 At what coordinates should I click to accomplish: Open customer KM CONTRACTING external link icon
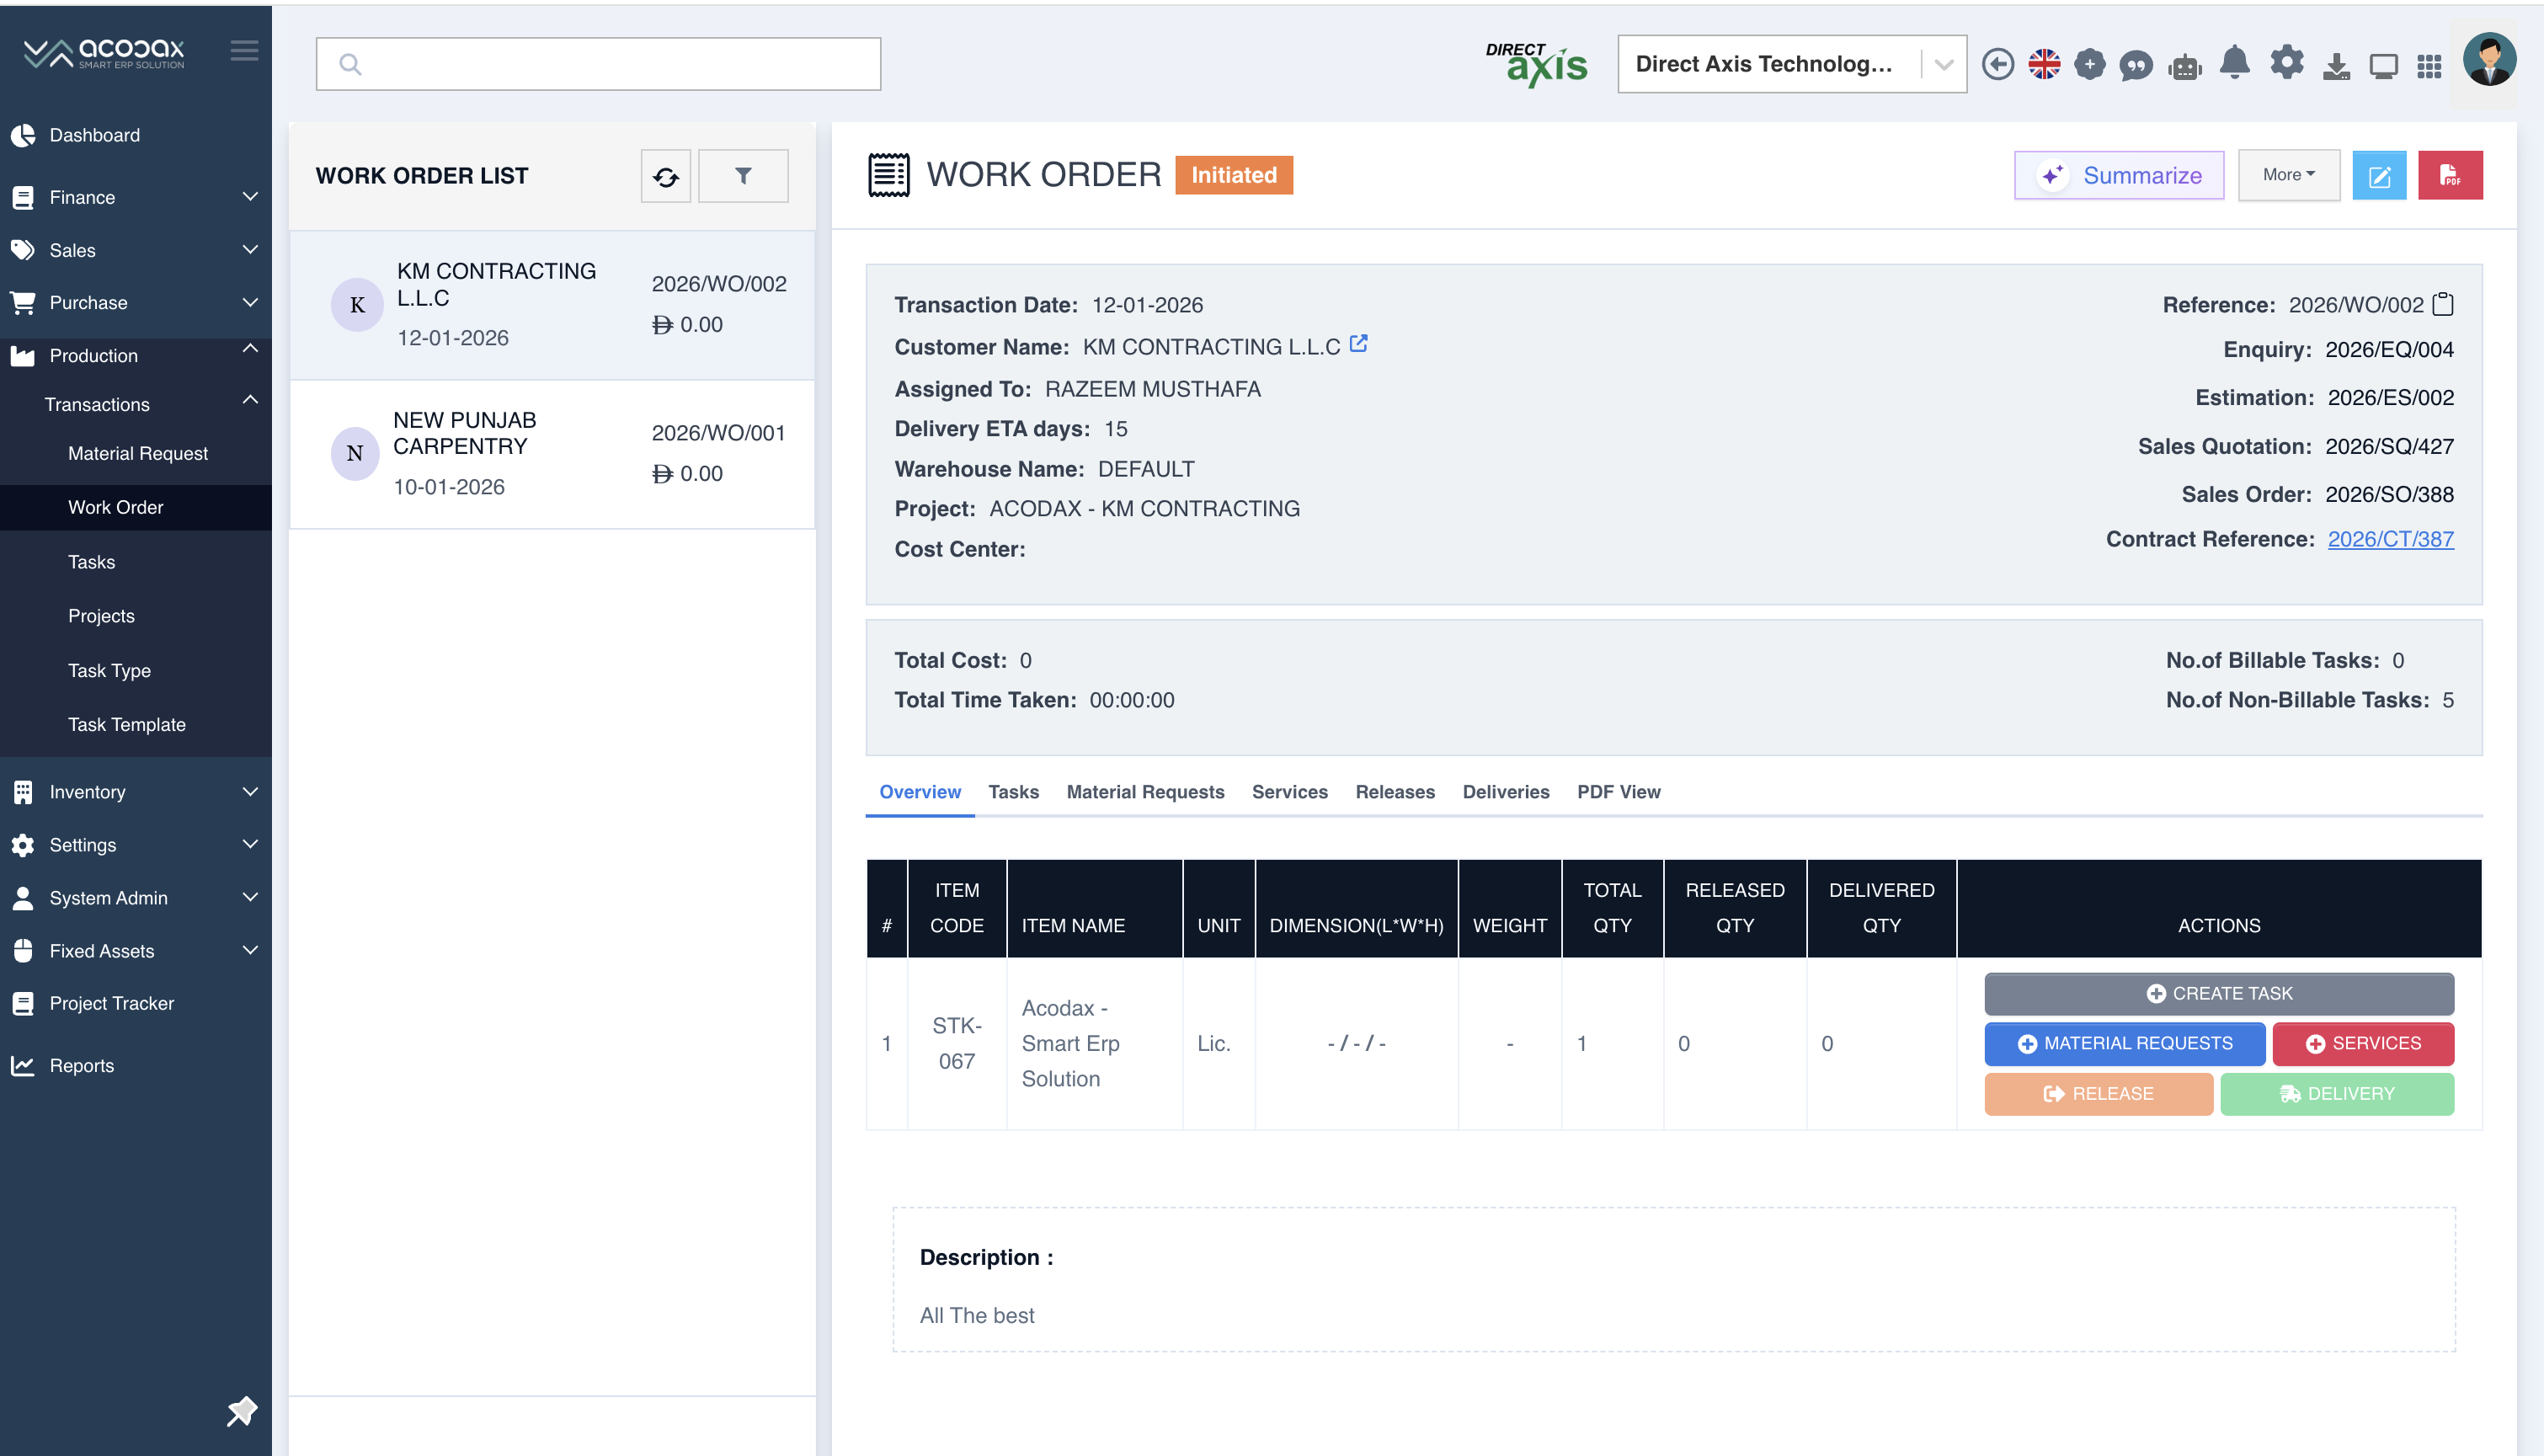coord(1358,344)
